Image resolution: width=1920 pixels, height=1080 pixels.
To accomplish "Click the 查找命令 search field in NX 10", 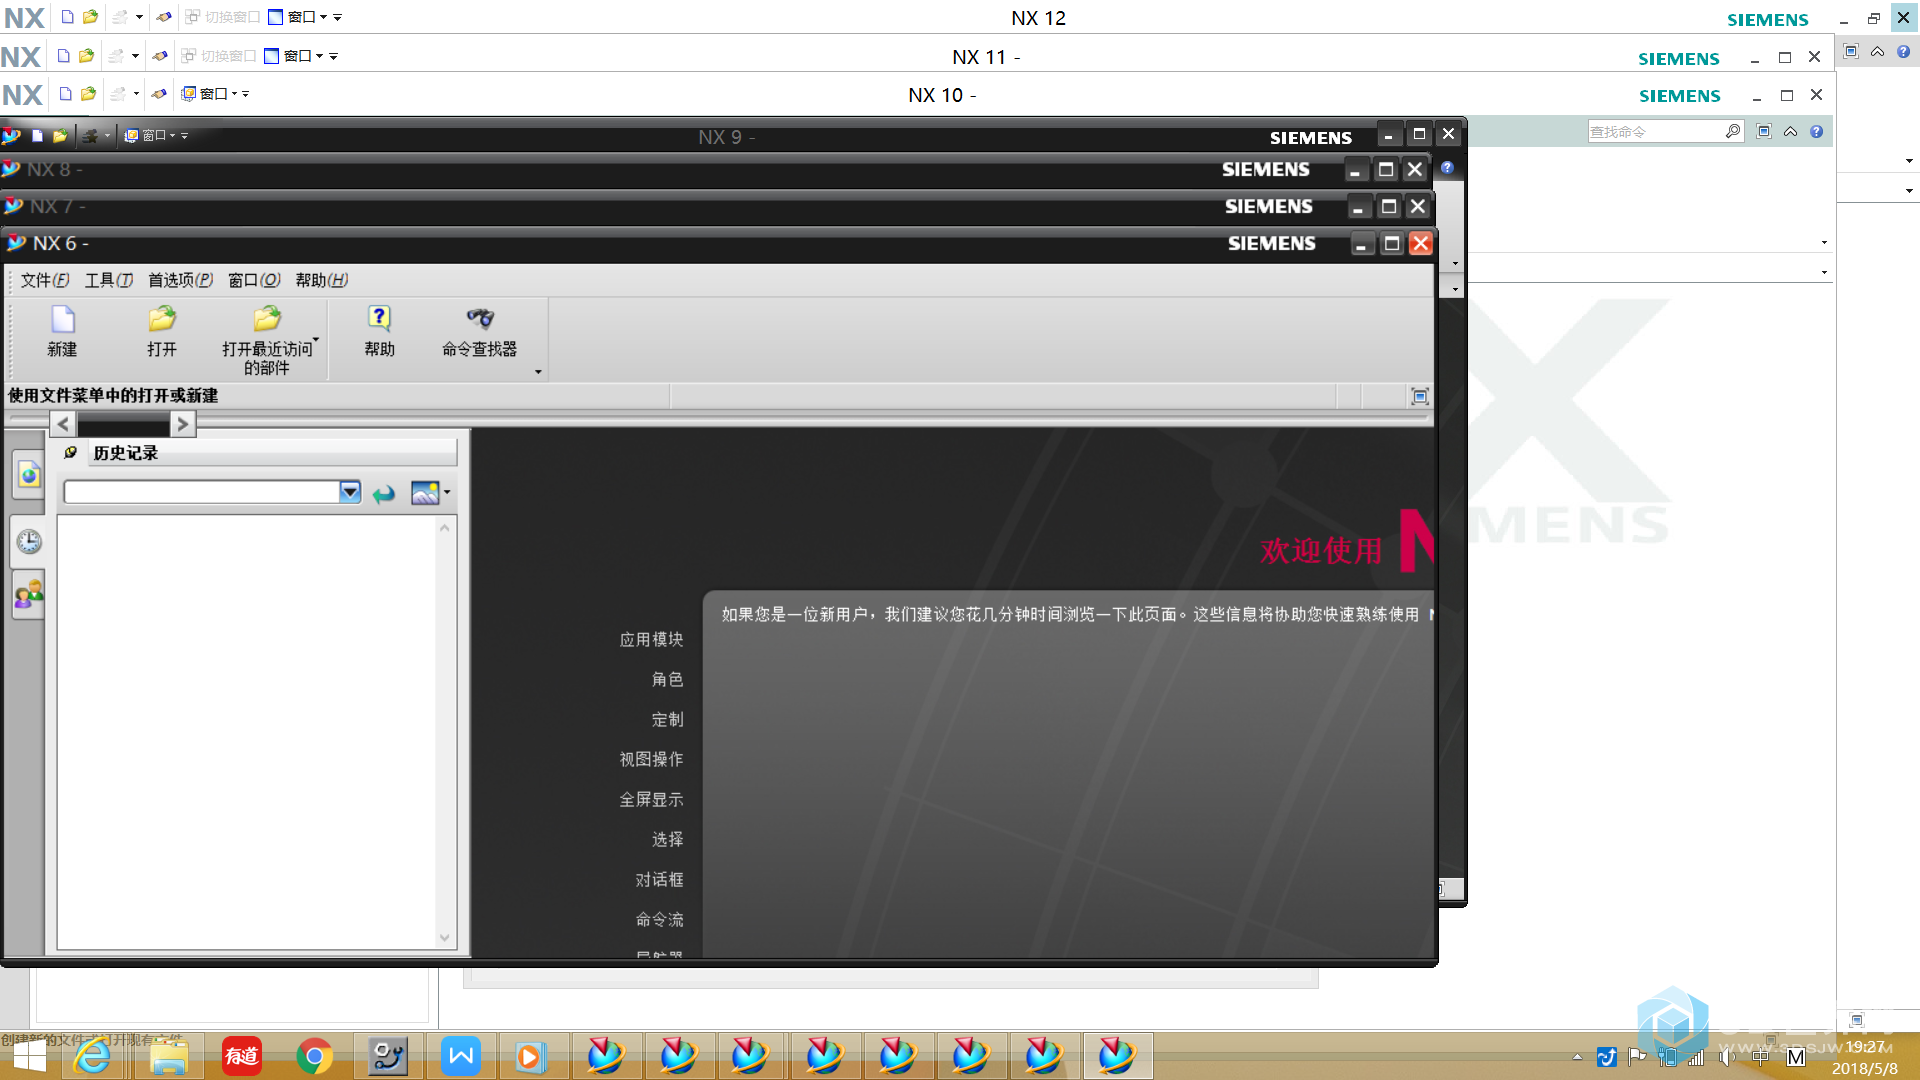I will [x=1655, y=132].
